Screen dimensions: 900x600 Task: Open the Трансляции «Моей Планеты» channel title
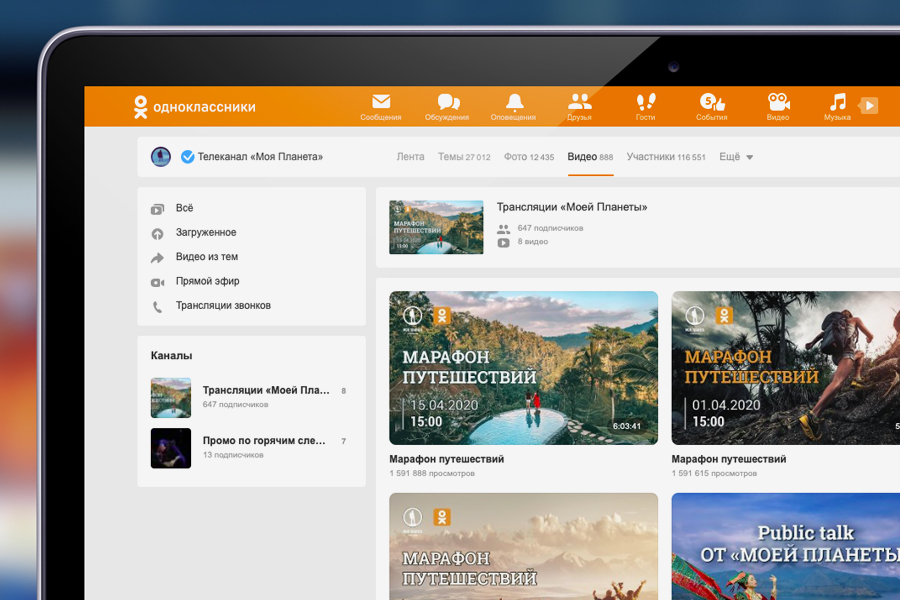pyautogui.click(x=572, y=207)
